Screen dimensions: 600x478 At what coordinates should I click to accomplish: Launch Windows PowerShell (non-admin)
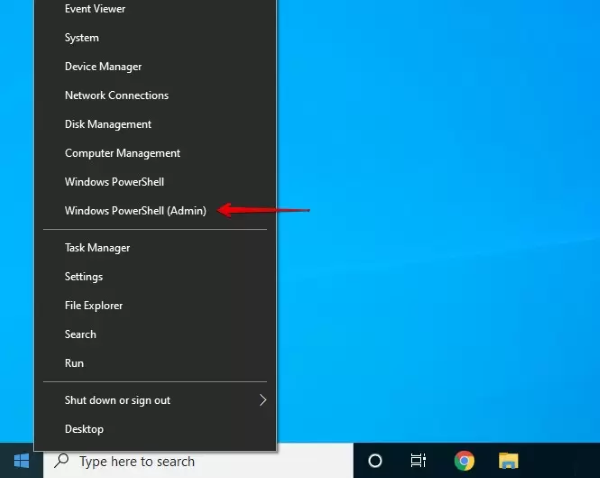click(155, 182)
